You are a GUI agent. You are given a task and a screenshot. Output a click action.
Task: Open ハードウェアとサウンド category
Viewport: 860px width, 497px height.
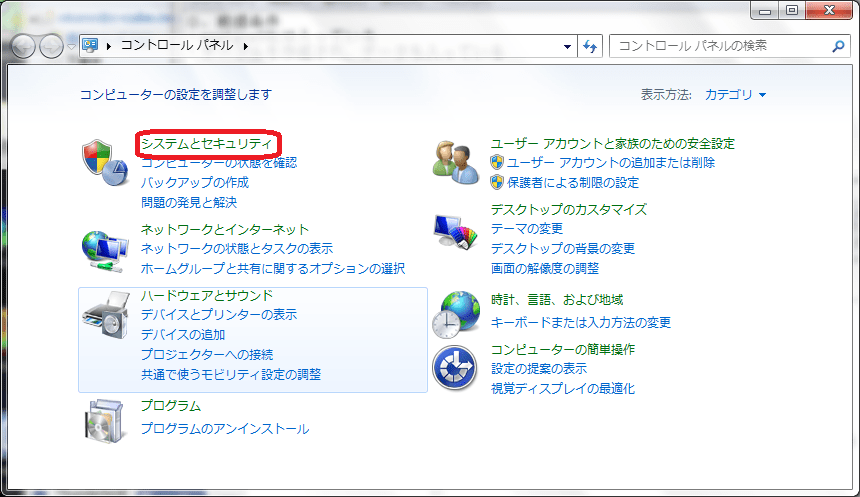tap(207, 295)
